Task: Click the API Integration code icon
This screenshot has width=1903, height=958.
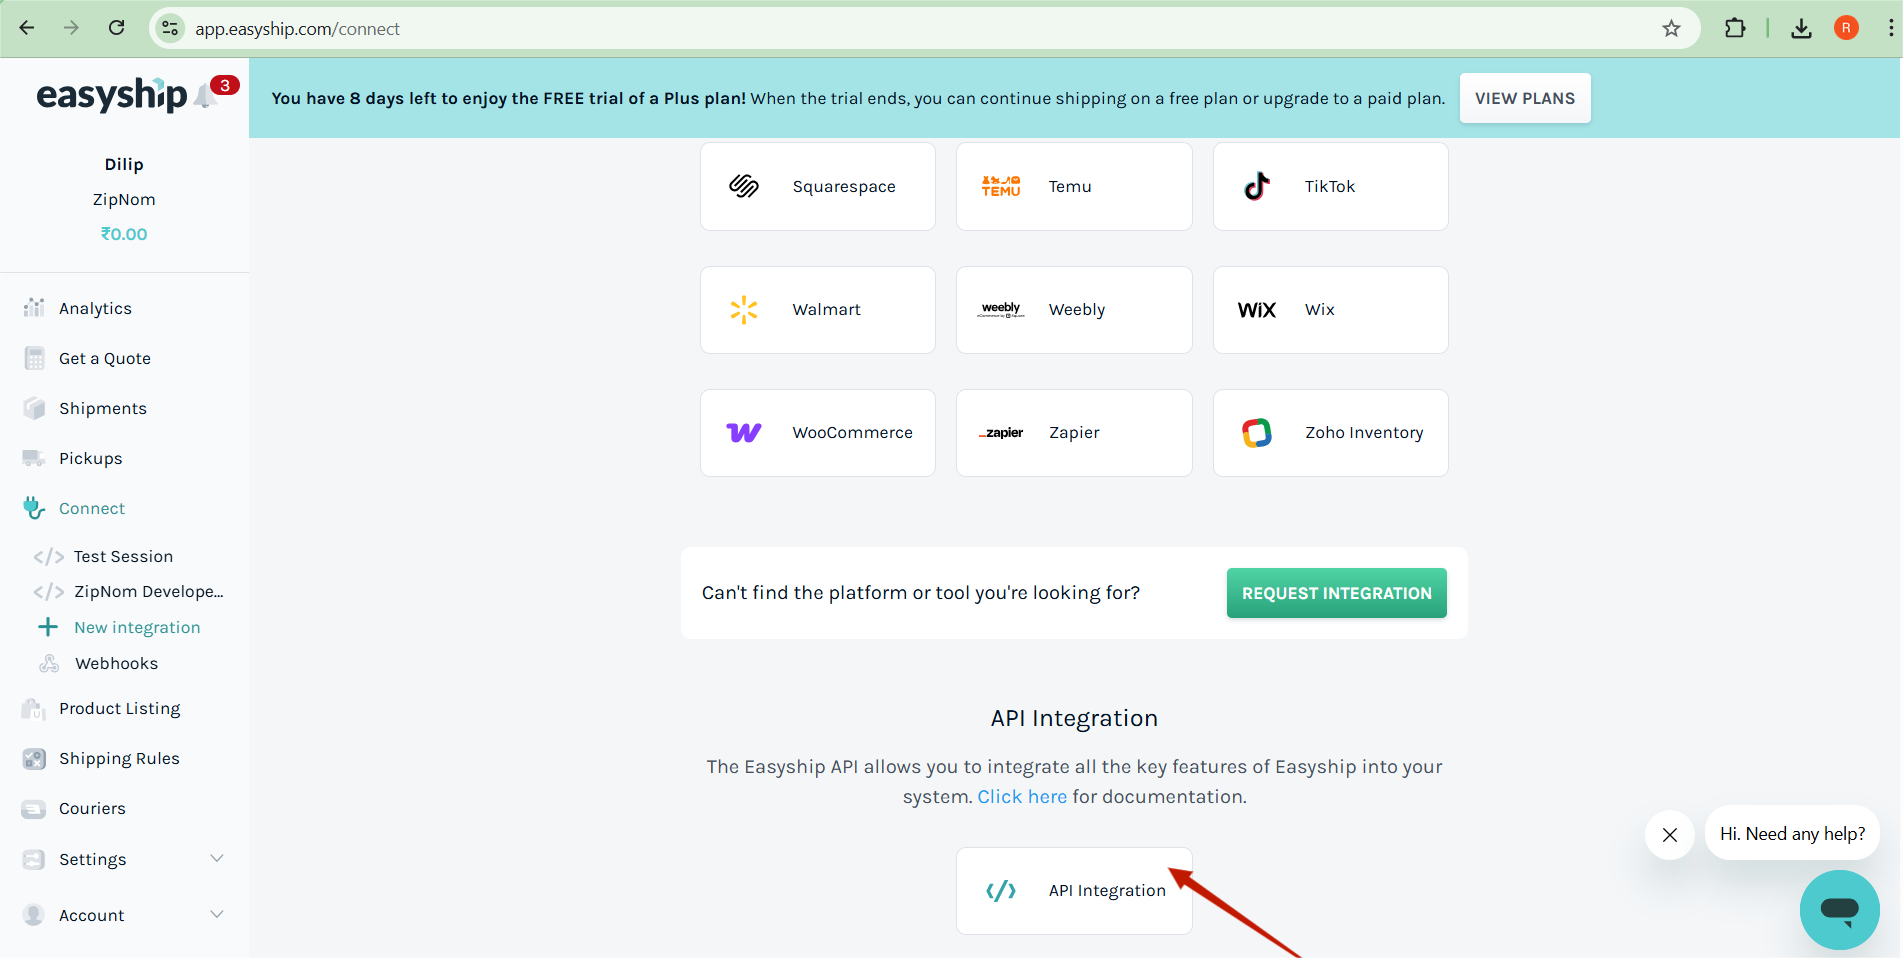Action: [1001, 891]
